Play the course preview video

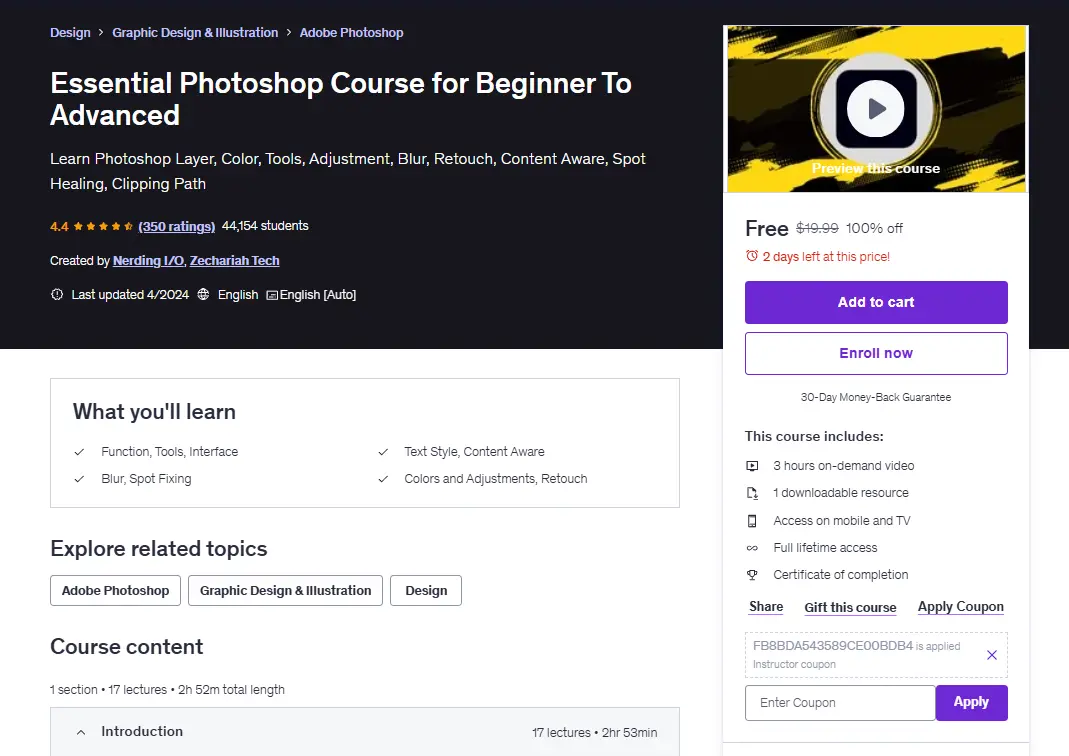point(875,109)
